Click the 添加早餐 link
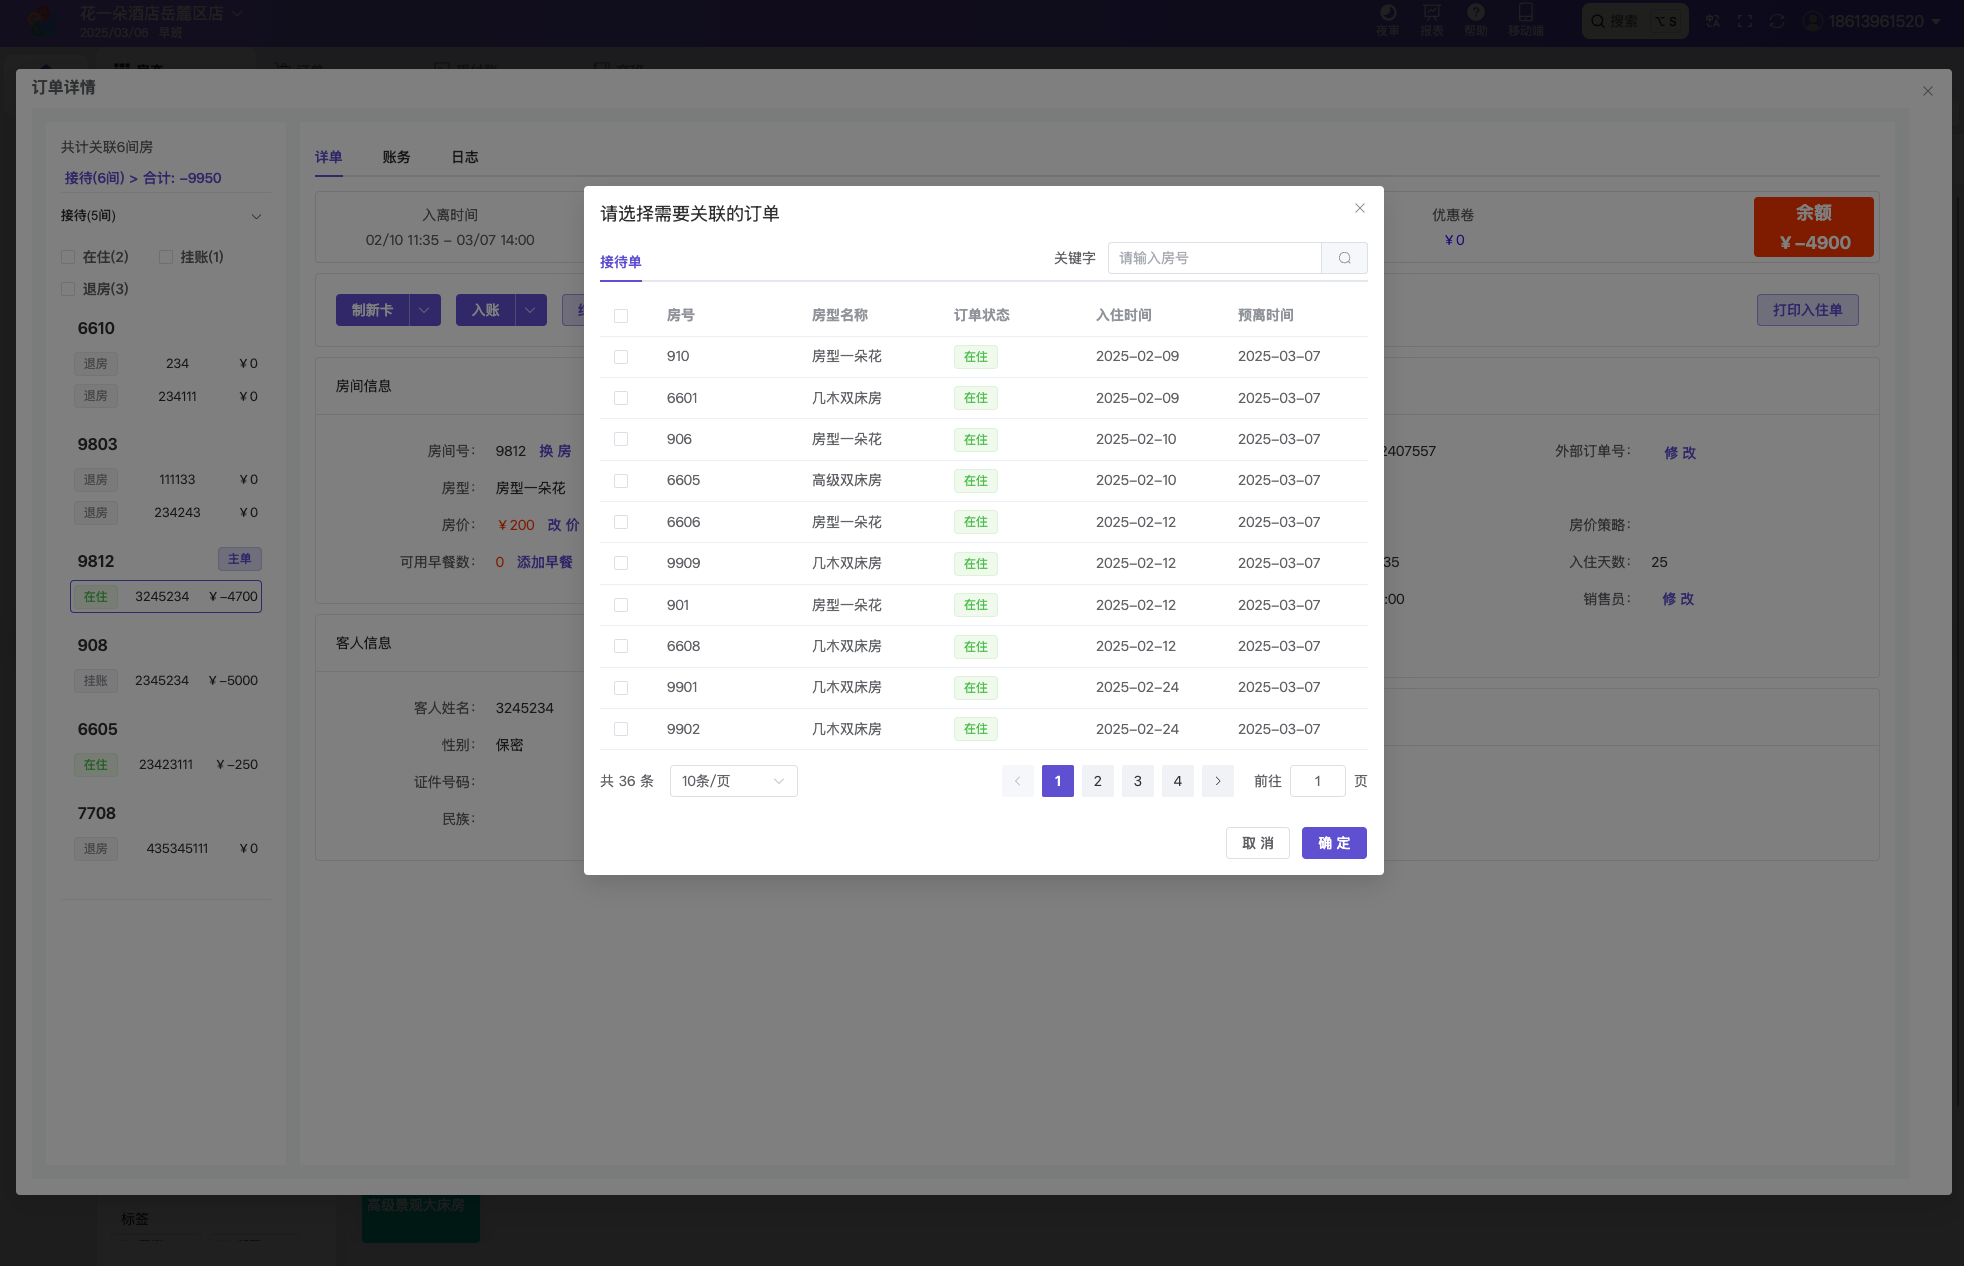Screen dimensions: 1964x1266 coord(545,562)
